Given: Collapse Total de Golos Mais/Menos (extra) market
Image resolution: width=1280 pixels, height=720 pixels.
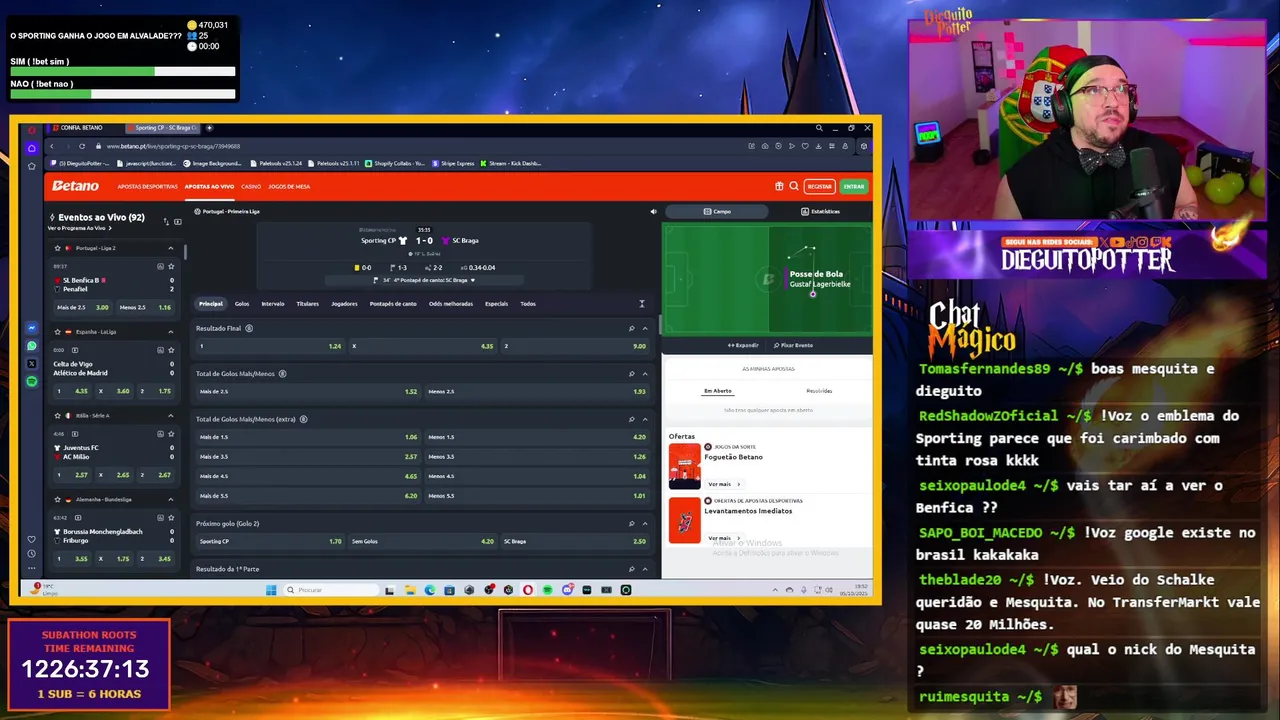Looking at the screenshot, I should 645,419.
